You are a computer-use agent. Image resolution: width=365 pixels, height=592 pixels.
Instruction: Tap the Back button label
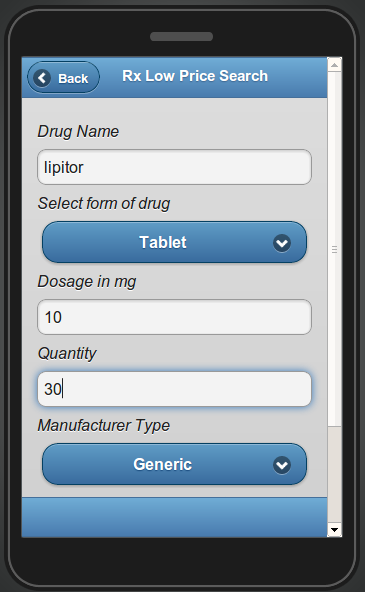coord(73,79)
